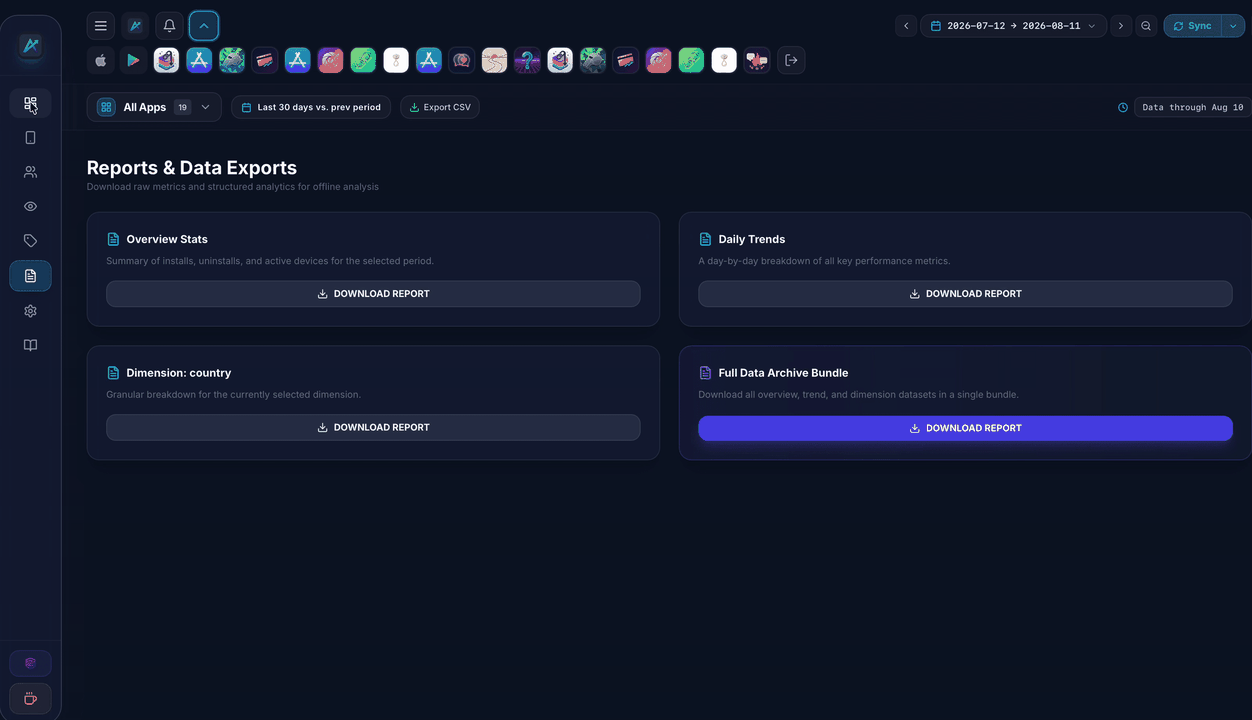This screenshot has height=720, width=1252.
Task: Click the logout icon after app icons
Action: click(791, 60)
